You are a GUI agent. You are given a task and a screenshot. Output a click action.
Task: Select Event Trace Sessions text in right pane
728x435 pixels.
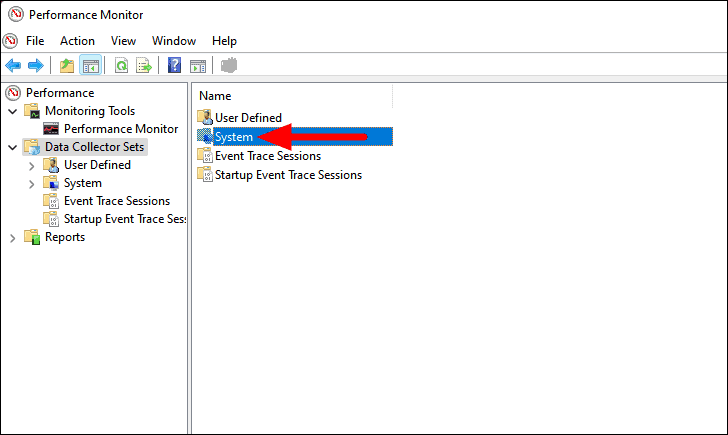(x=268, y=156)
